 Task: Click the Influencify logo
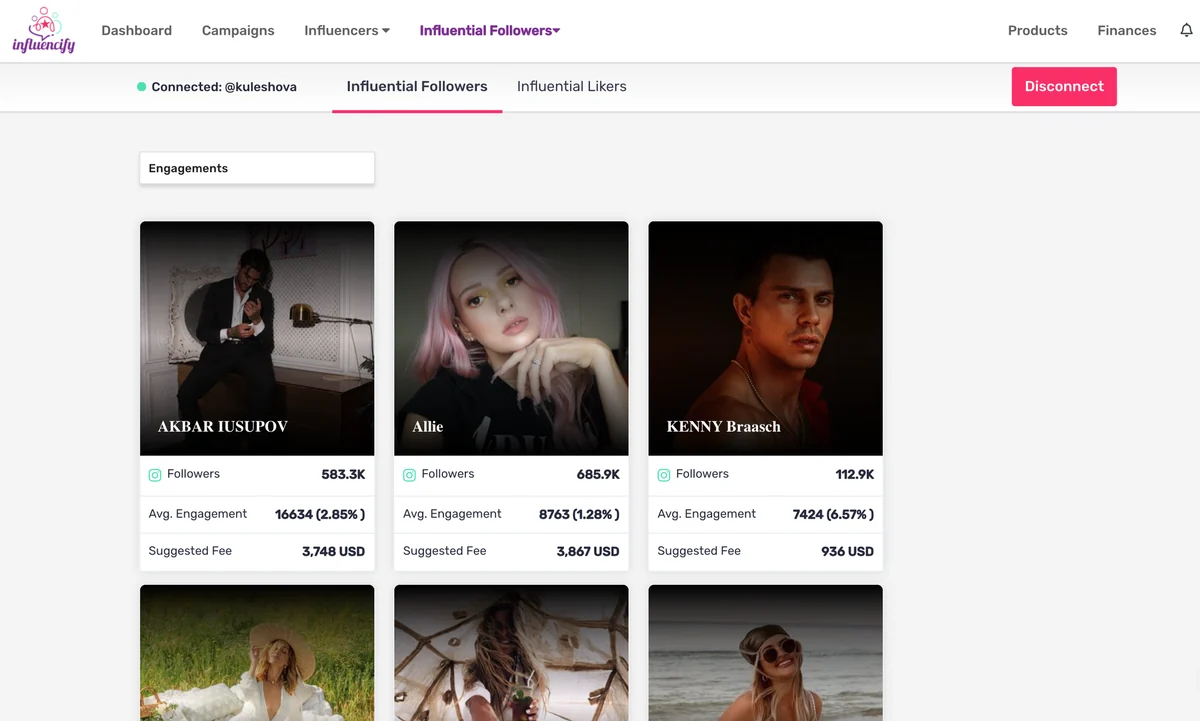pyautogui.click(x=44, y=30)
